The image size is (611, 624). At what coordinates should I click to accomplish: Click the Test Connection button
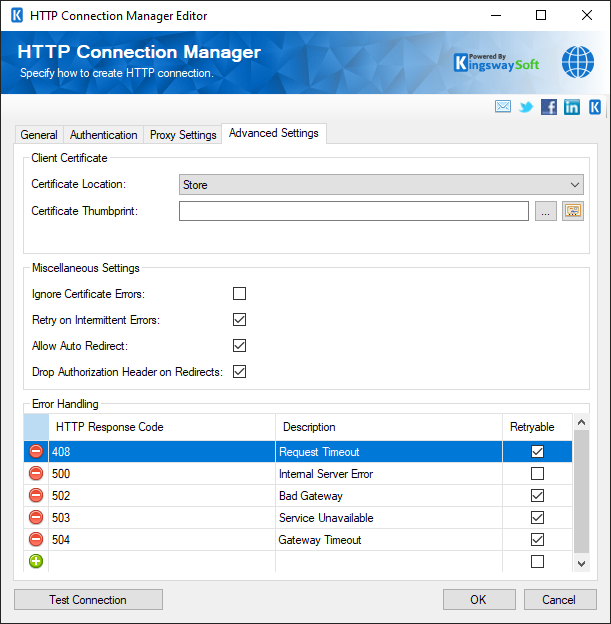[88, 600]
